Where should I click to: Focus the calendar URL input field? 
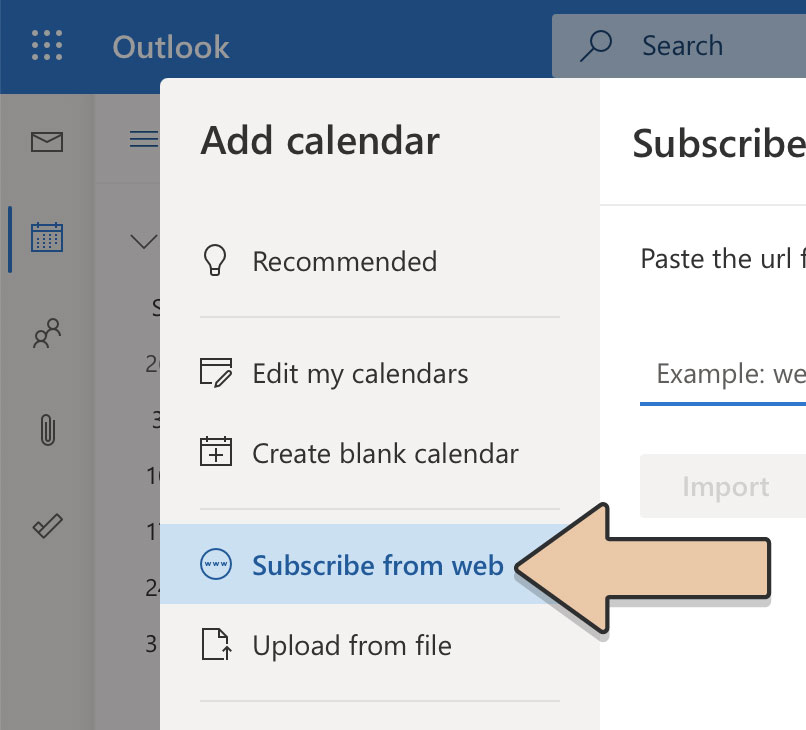click(x=723, y=374)
